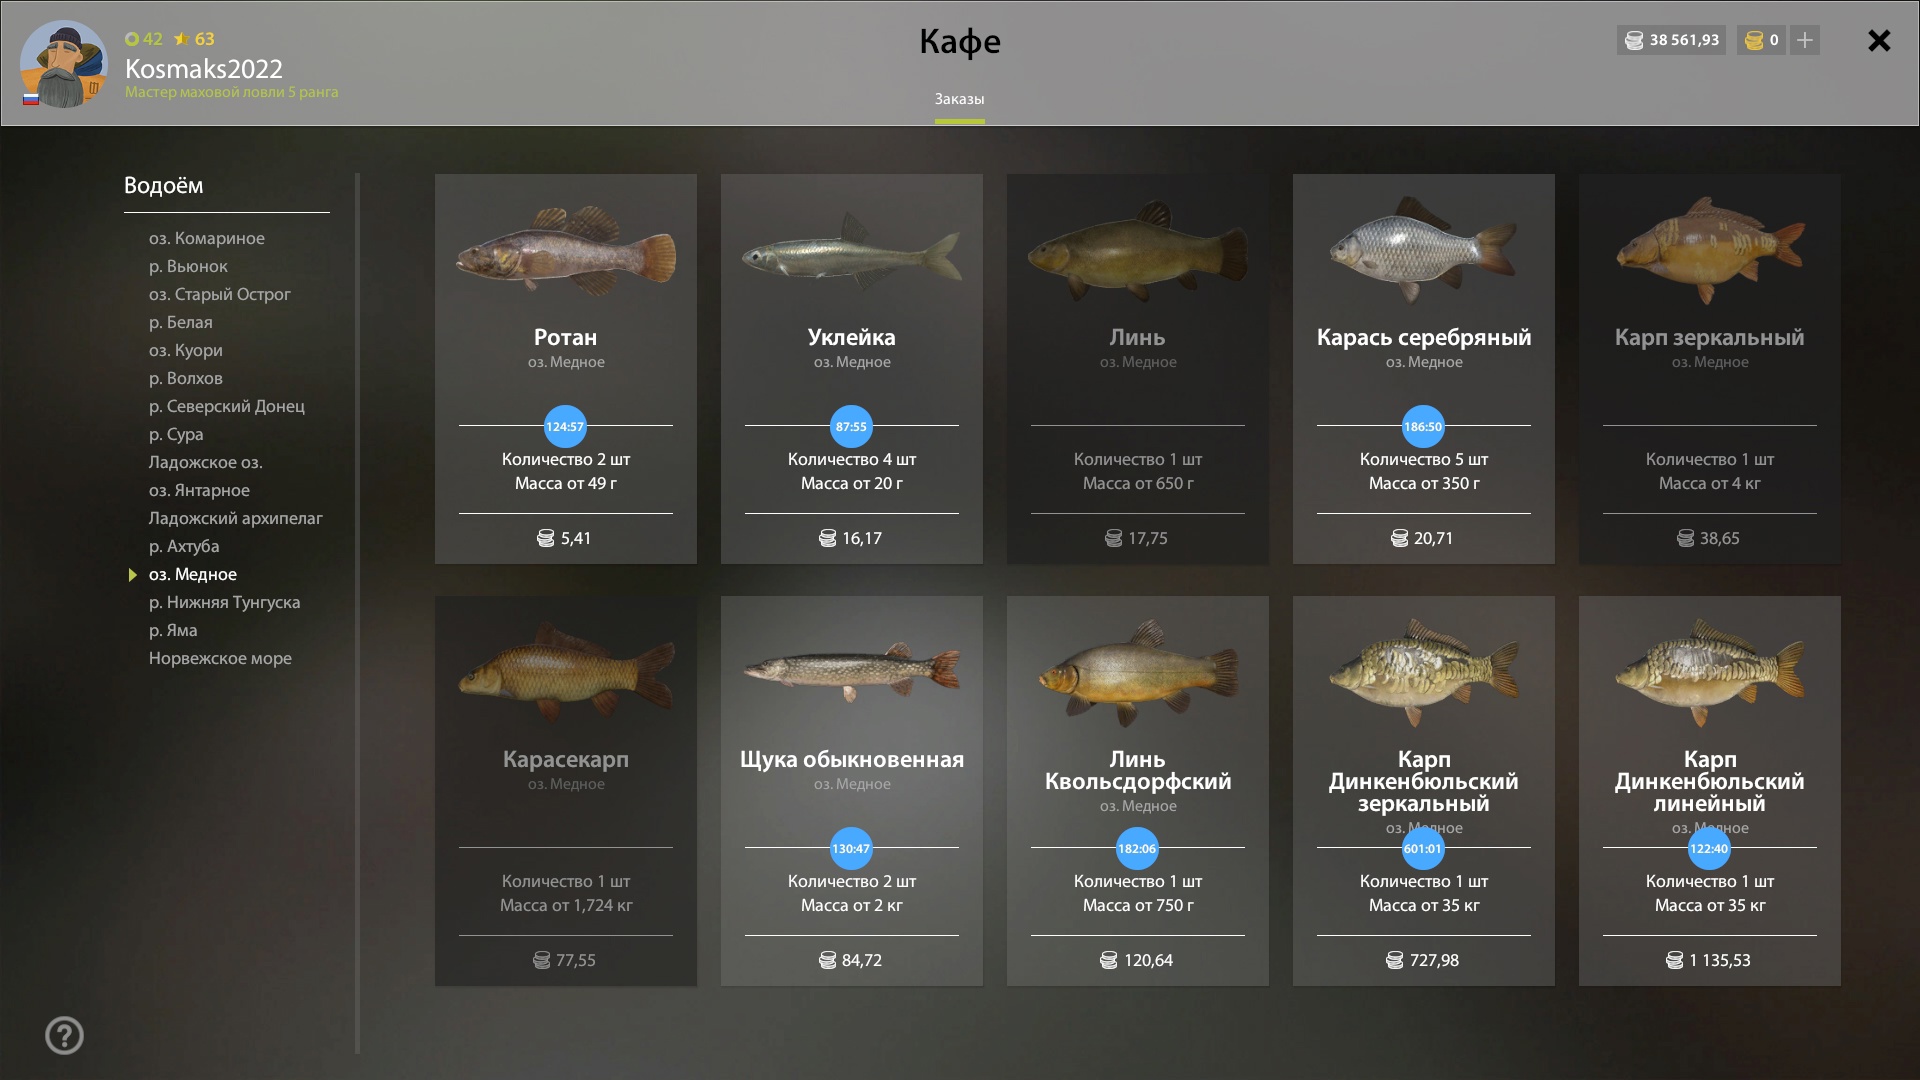Select оз. Комариное in water list

(207, 238)
